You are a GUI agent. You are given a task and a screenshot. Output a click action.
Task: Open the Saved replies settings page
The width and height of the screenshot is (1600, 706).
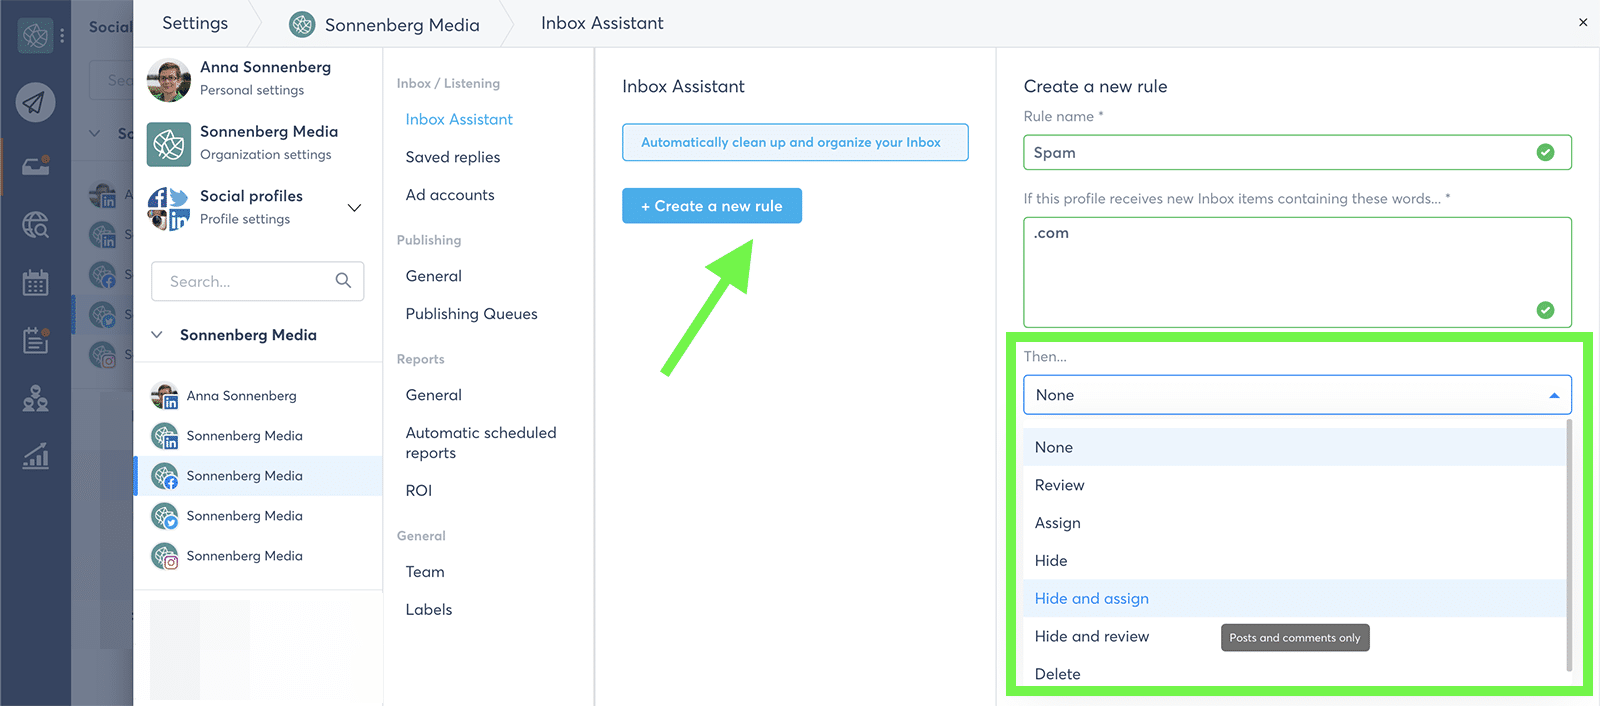point(453,157)
